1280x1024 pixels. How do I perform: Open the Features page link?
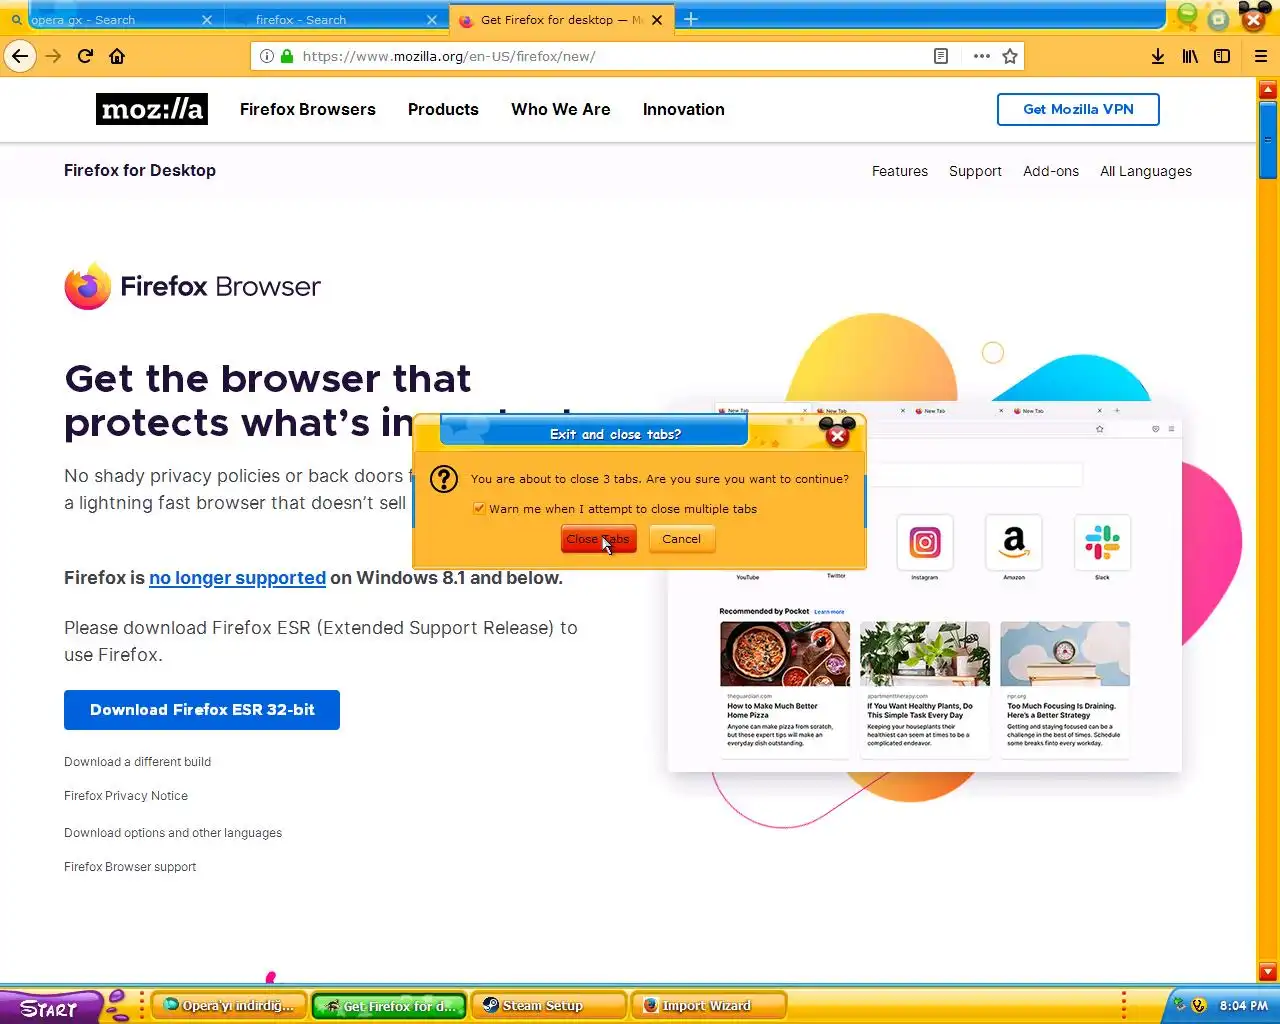[x=900, y=171]
